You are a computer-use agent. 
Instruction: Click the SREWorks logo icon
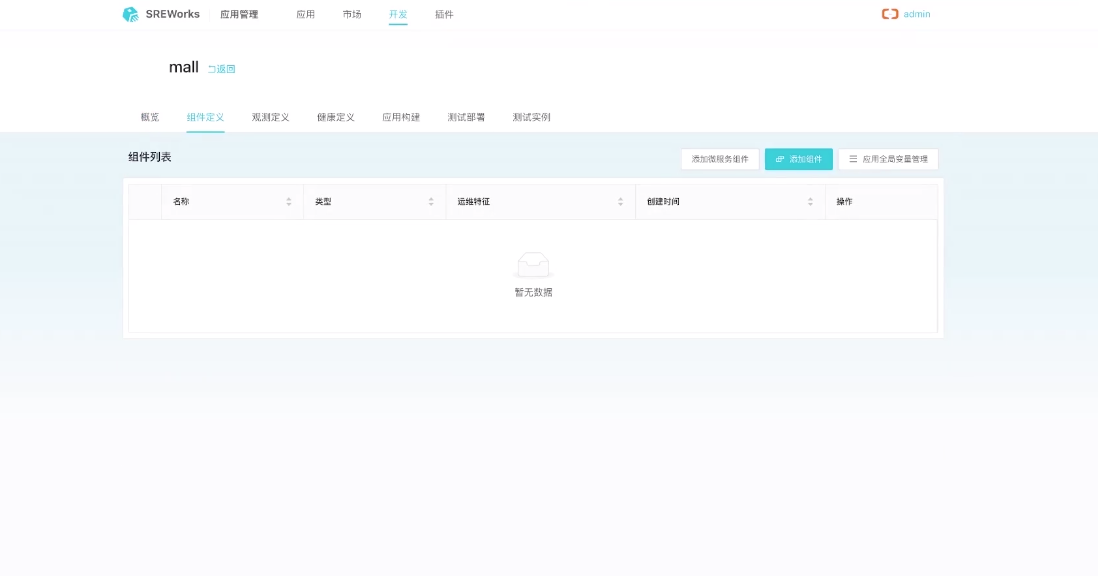point(130,14)
